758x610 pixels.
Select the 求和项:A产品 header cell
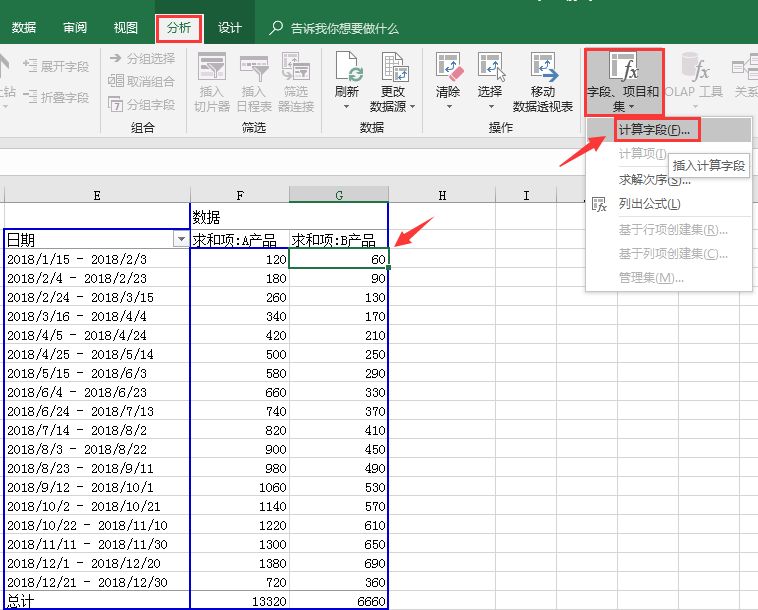[240, 239]
